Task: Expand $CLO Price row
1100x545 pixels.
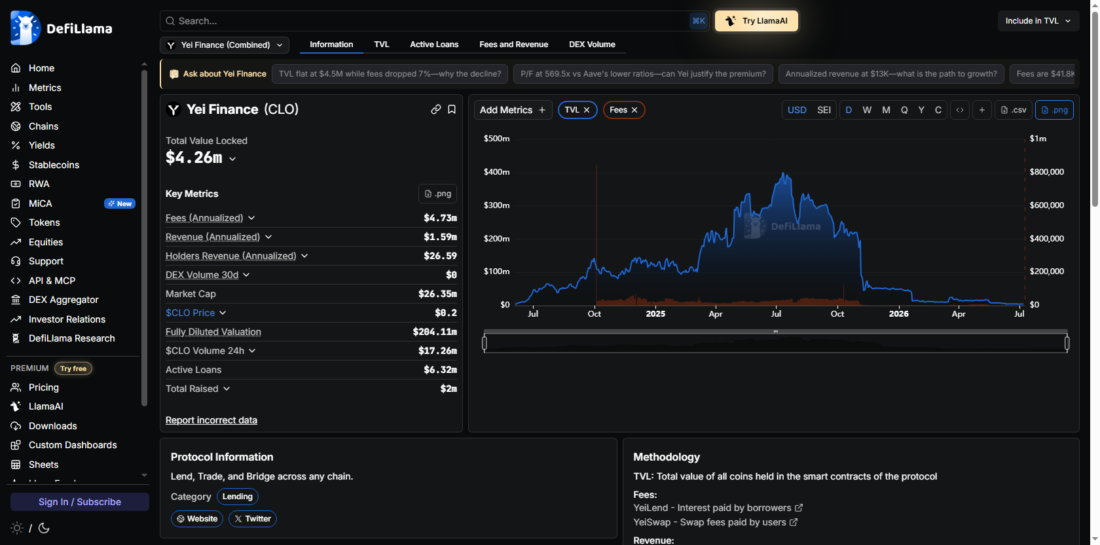Action: [222, 313]
